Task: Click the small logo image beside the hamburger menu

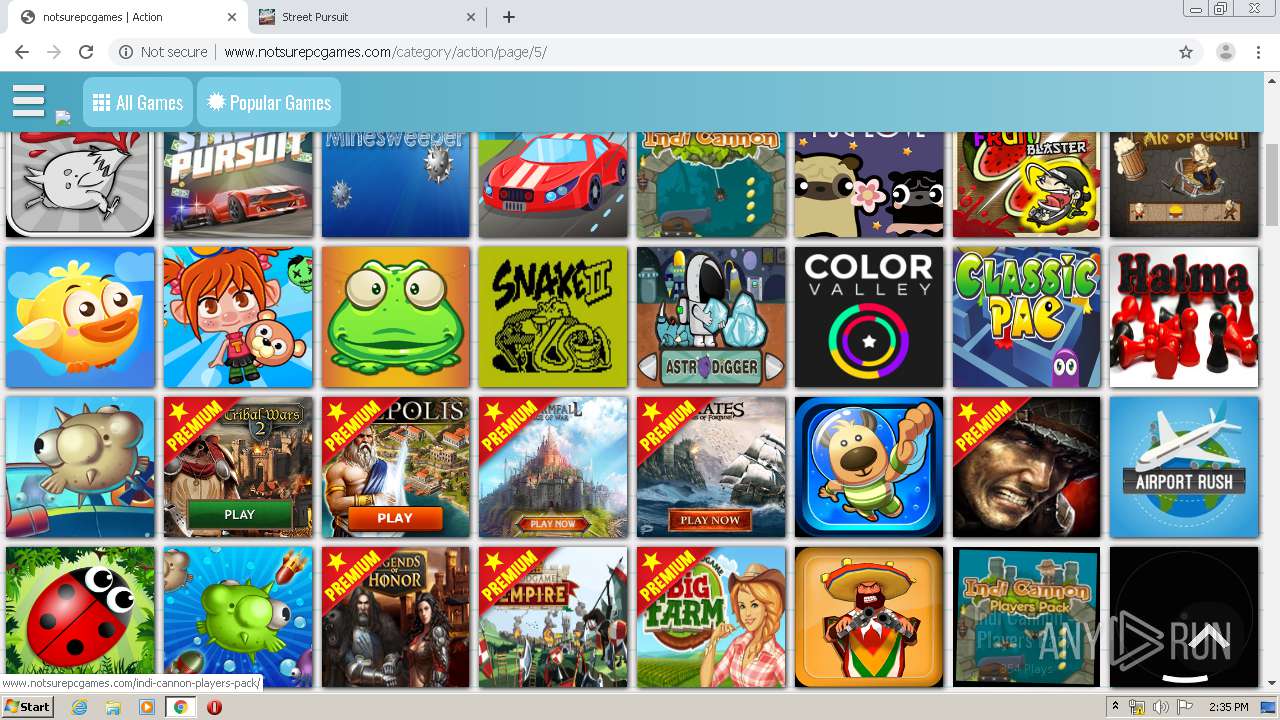Action: pyautogui.click(x=63, y=117)
